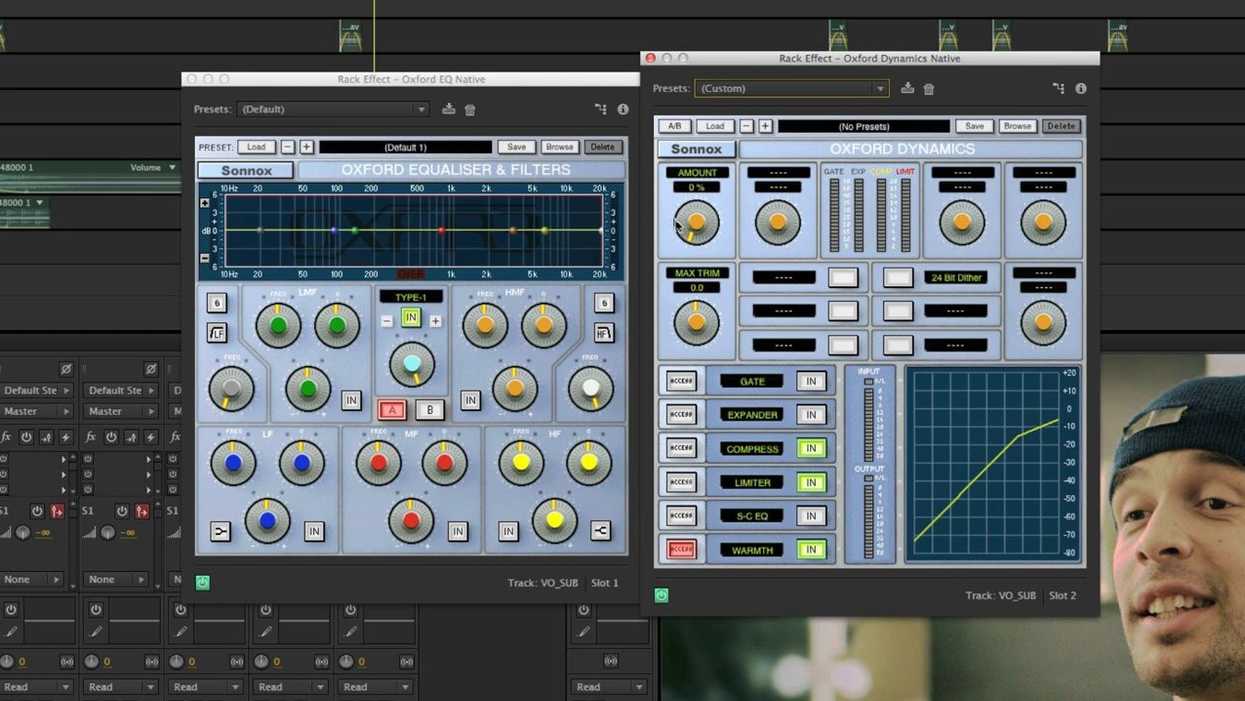
Task: Enable GATE IN button in Oxford Dynamics
Action: [x=811, y=381]
